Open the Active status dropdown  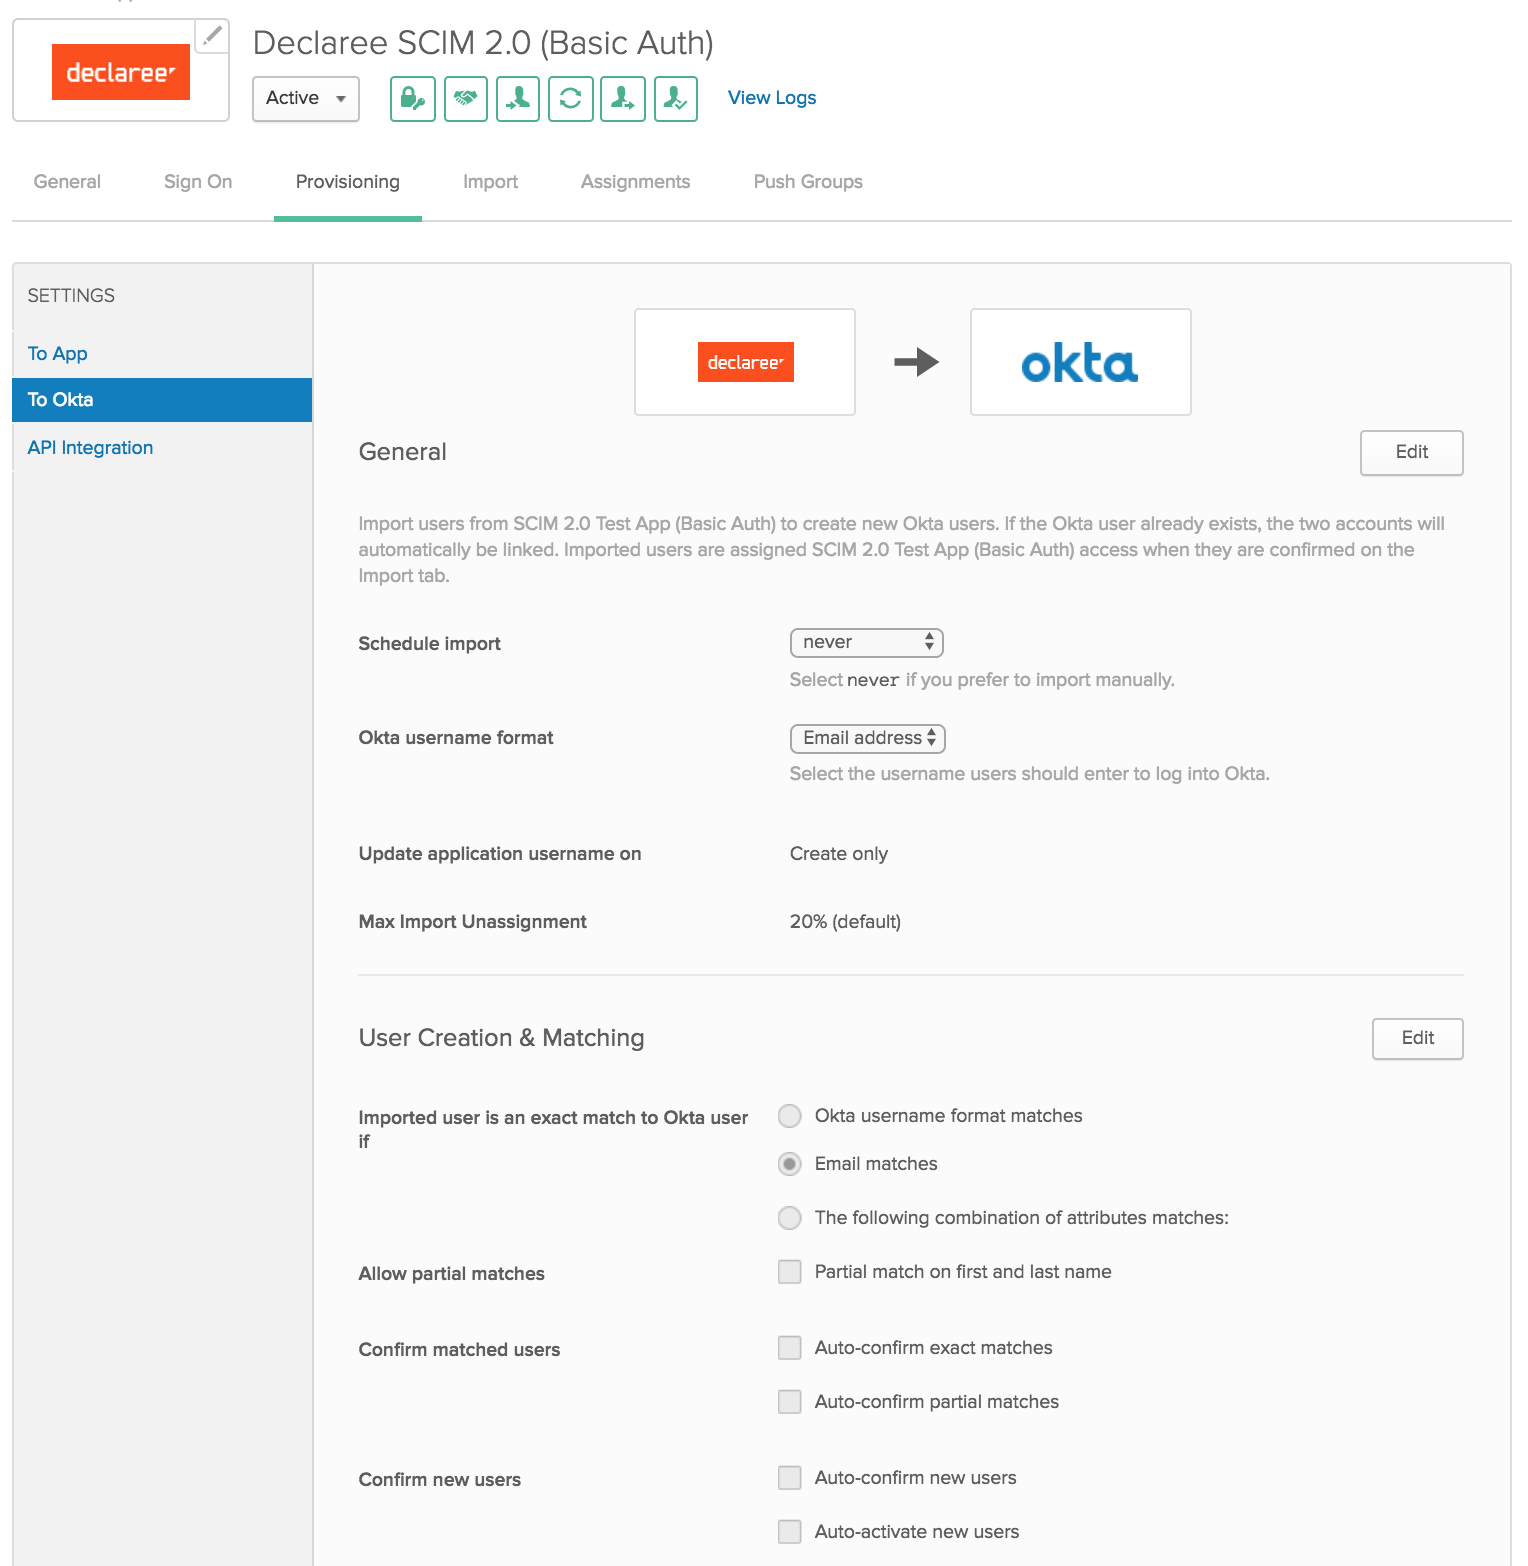pos(305,98)
